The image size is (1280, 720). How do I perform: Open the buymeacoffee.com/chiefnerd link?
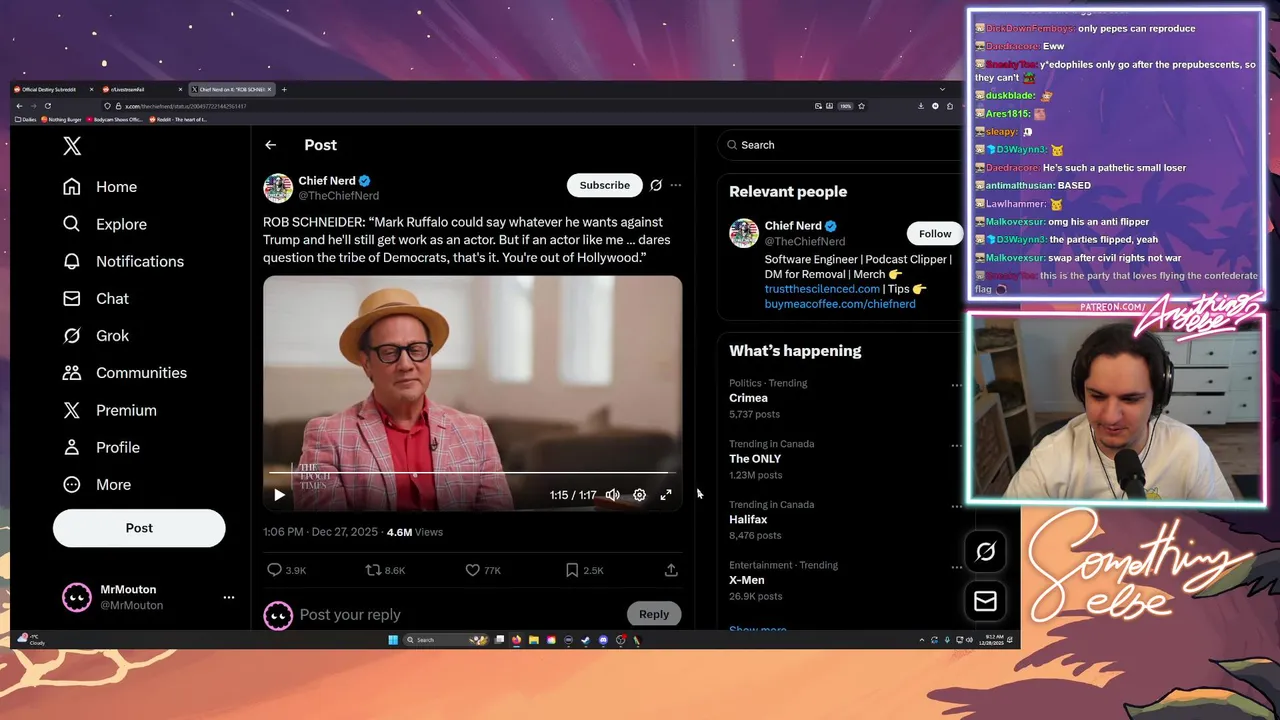click(840, 304)
